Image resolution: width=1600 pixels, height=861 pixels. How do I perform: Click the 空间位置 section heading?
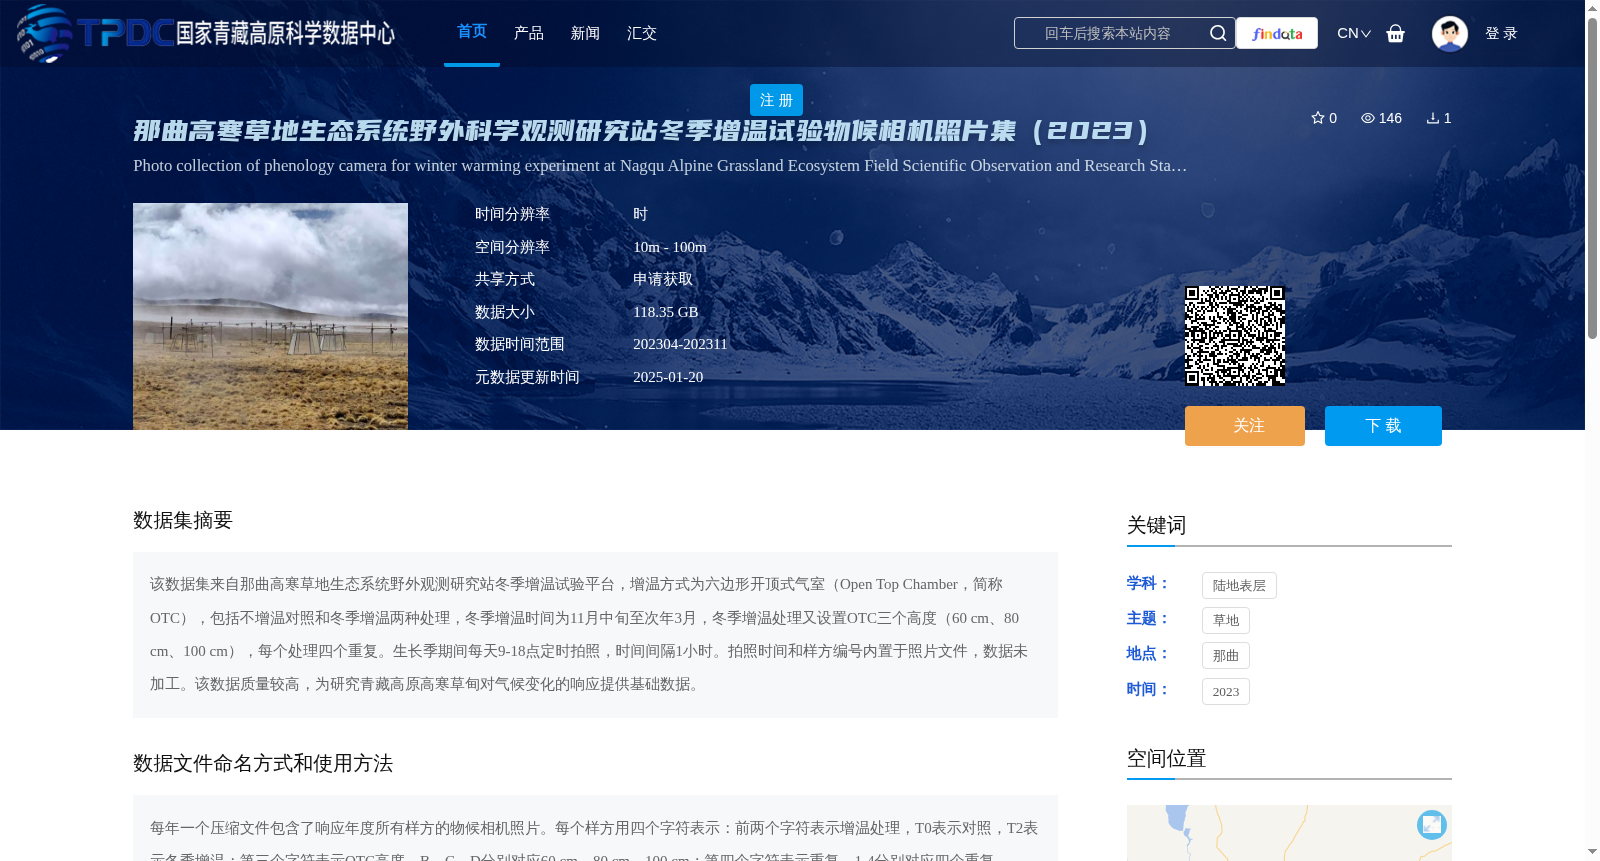1167,758
